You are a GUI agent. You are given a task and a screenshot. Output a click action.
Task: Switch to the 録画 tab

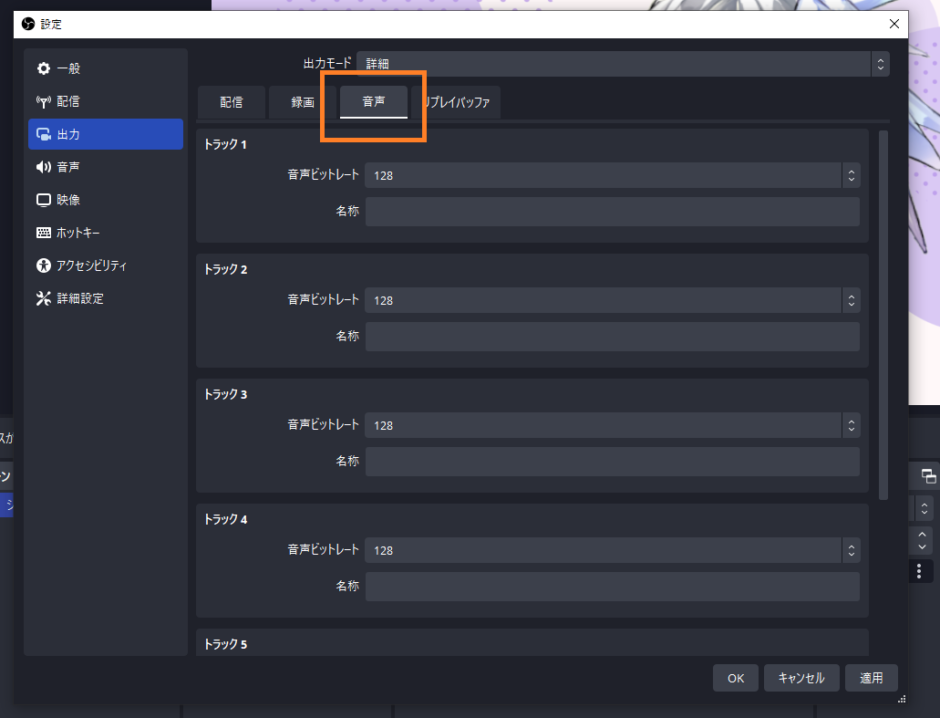[x=301, y=101]
